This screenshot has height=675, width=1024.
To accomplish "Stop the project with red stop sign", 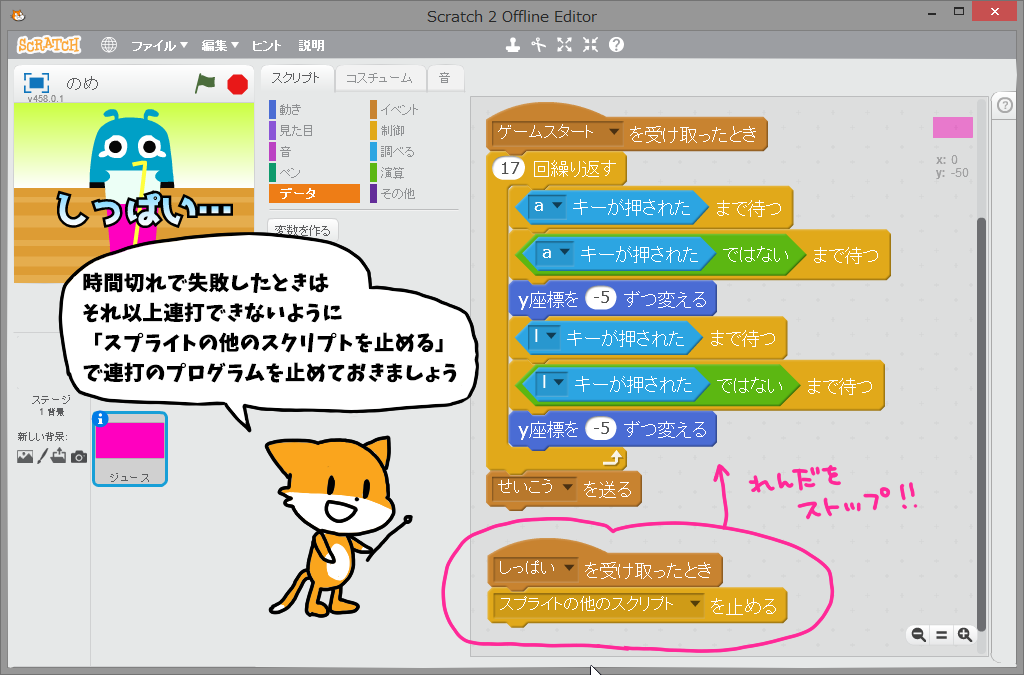I will click(x=238, y=84).
